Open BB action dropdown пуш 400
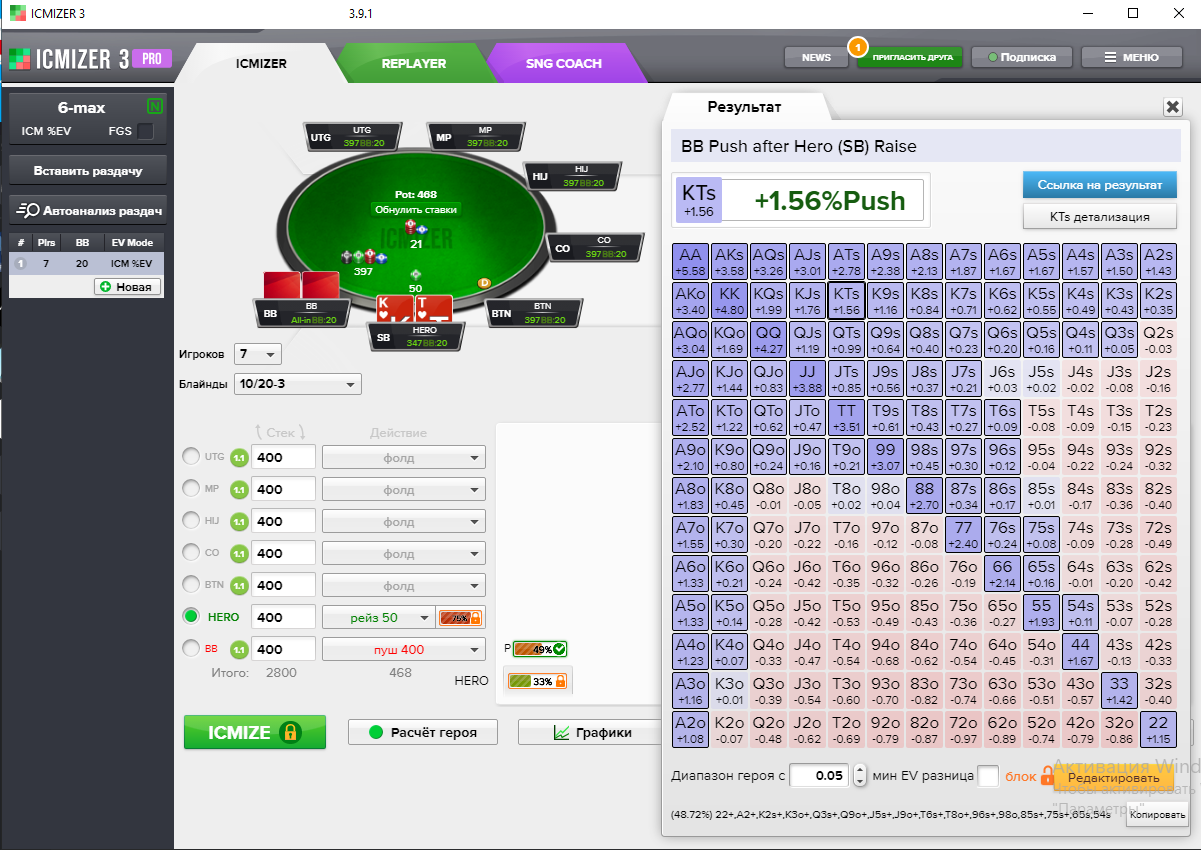 [x=404, y=650]
